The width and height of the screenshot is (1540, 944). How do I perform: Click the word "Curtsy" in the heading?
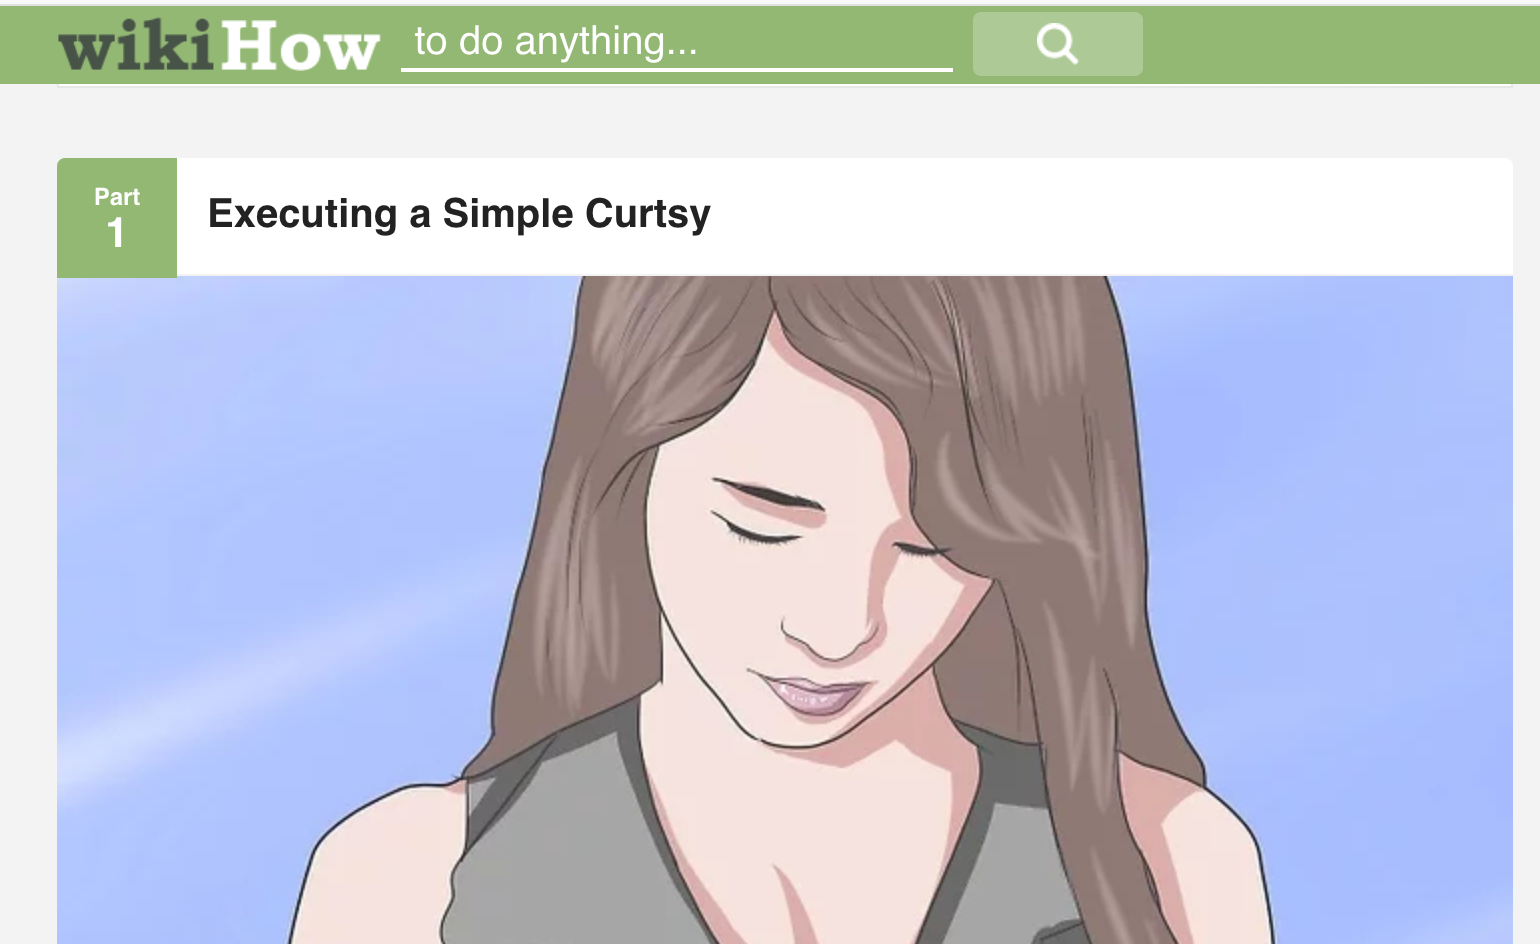pyautogui.click(x=648, y=214)
